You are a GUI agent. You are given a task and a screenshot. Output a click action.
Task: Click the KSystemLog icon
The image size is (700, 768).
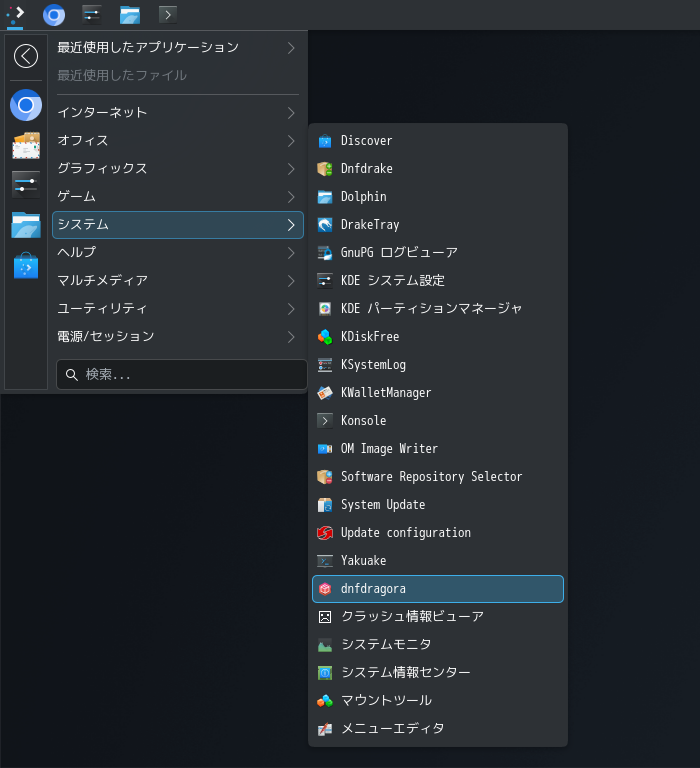(x=325, y=365)
